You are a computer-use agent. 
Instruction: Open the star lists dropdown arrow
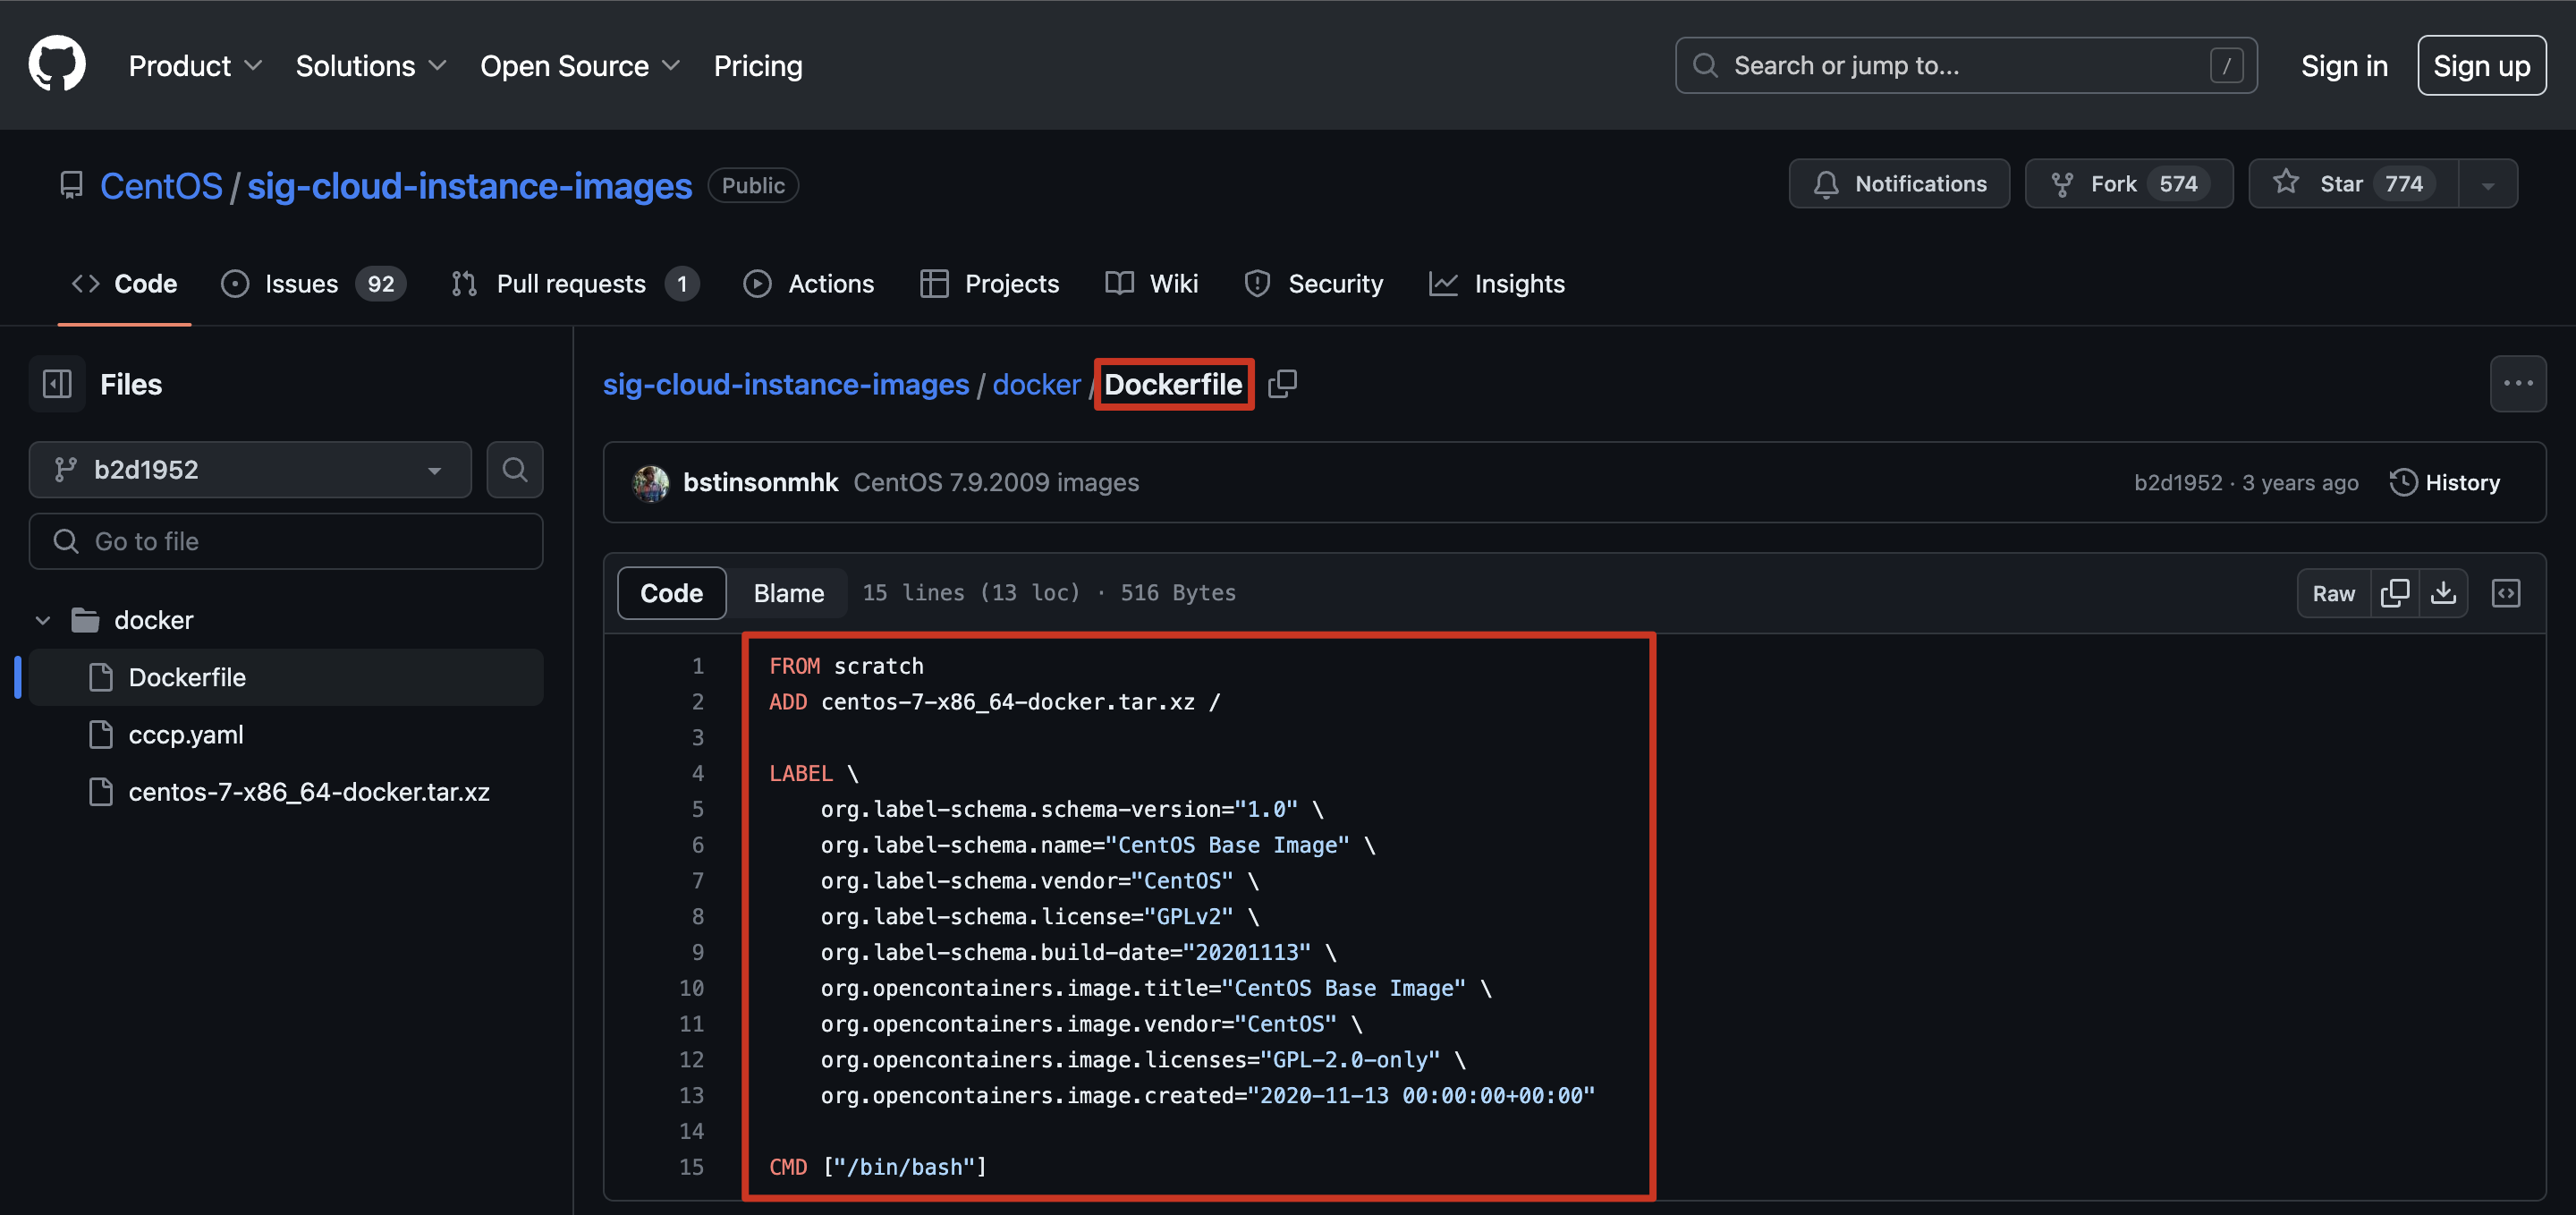click(2488, 184)
